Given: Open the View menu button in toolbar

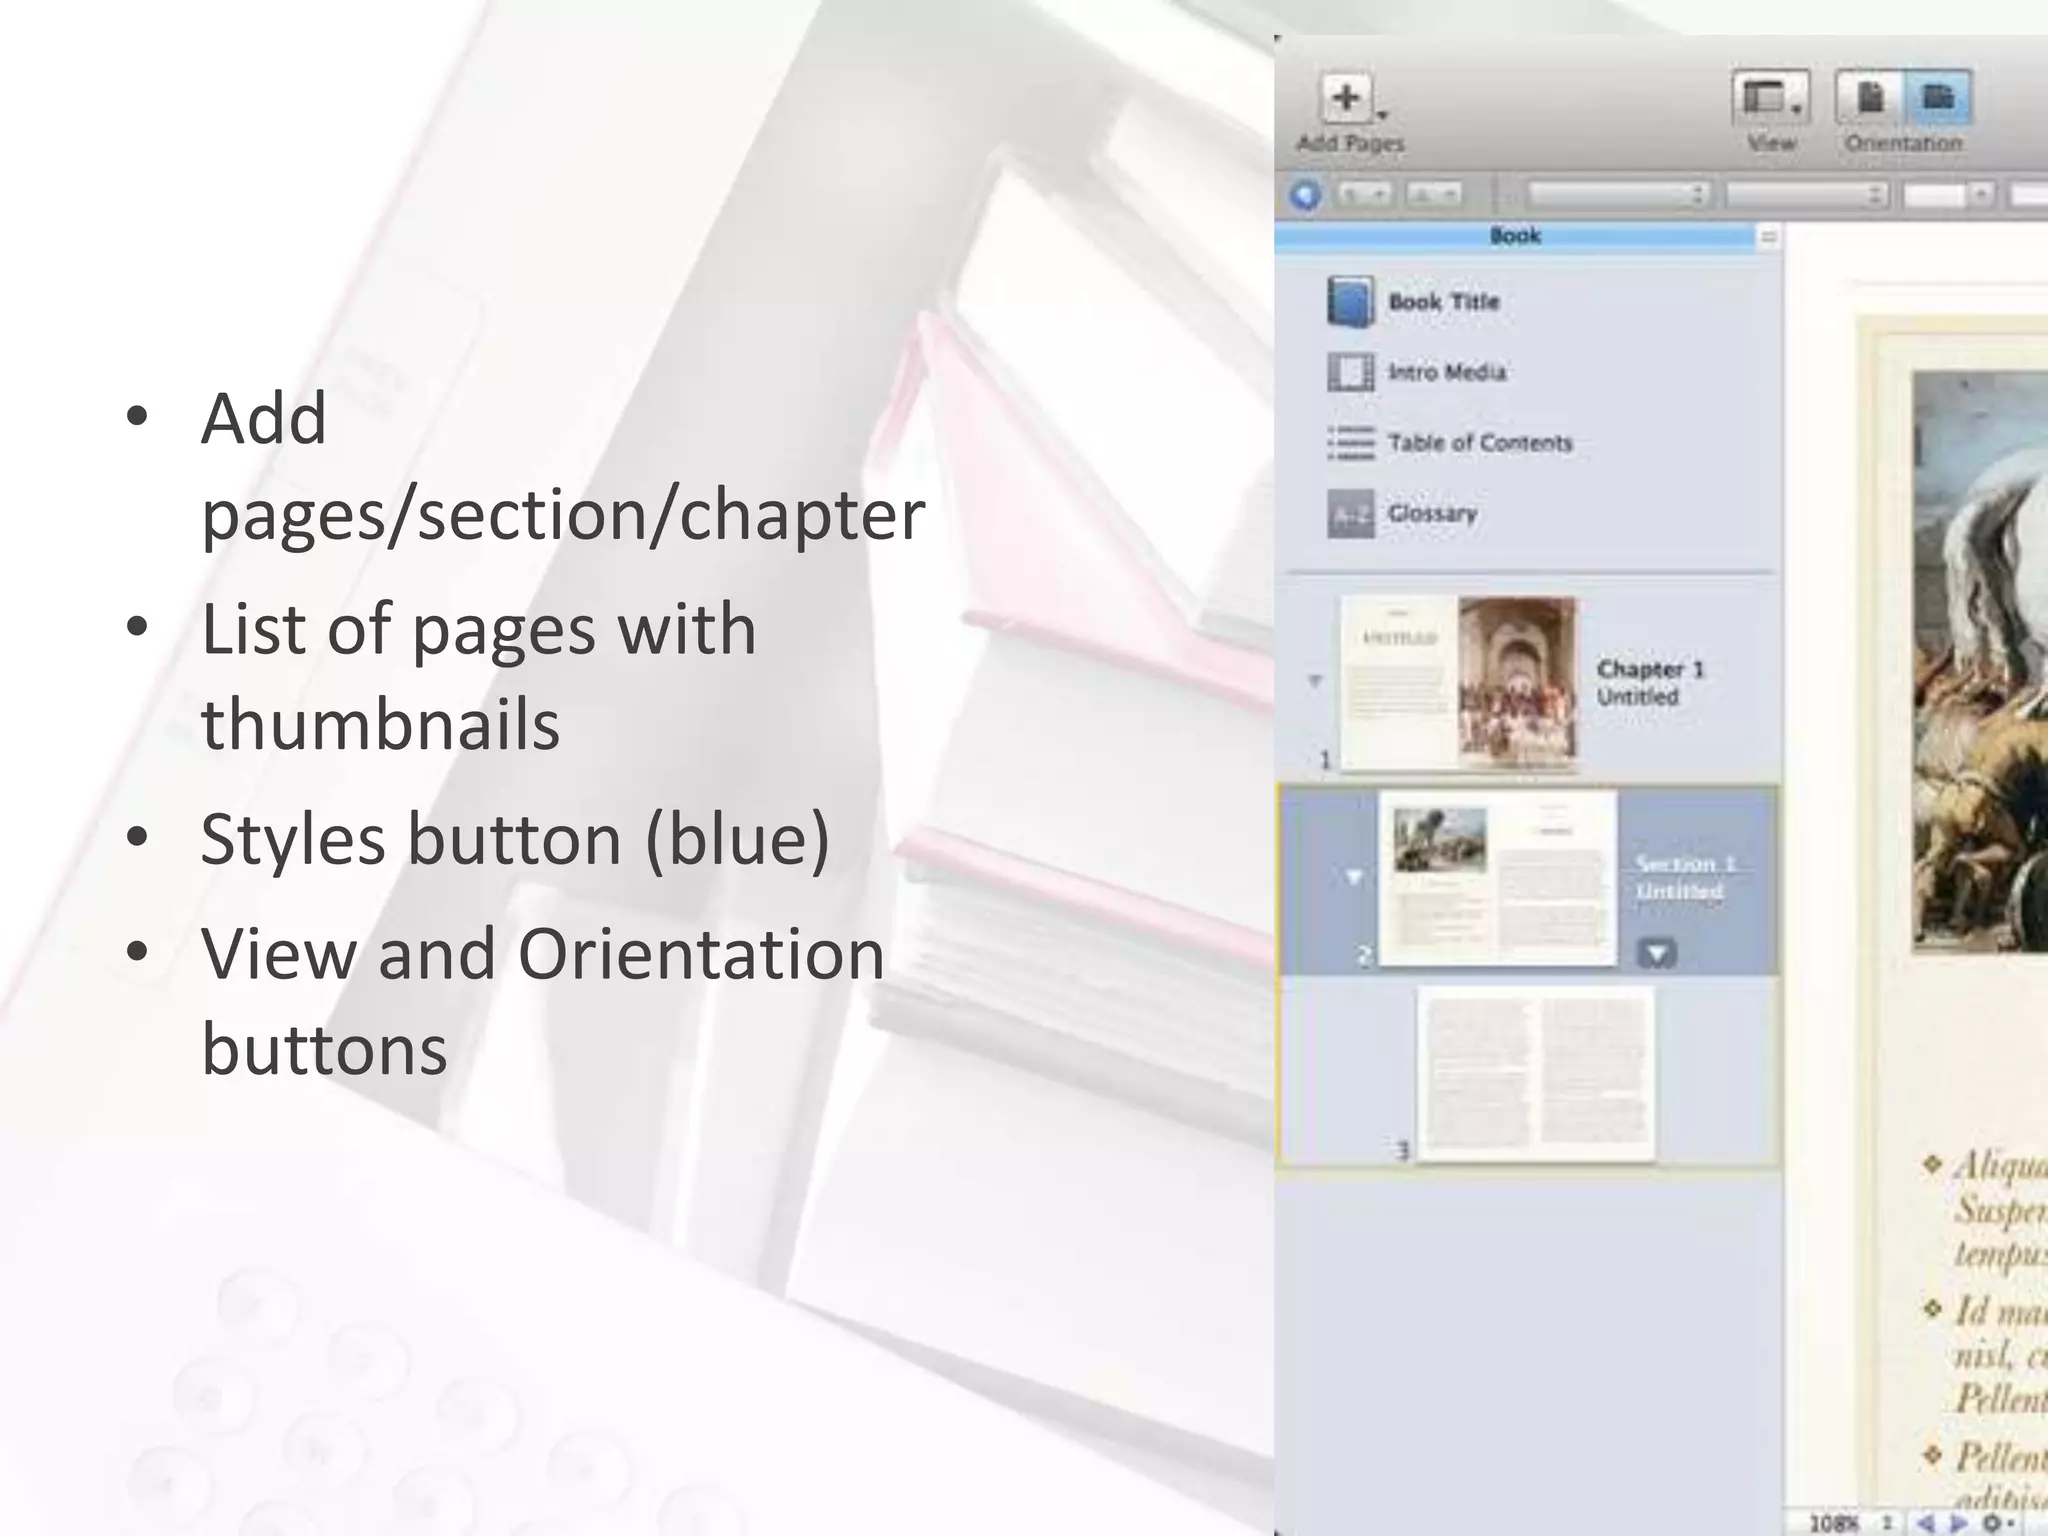Looking at the screenshot, I should pyautogui.click(x=1770, y=98).
